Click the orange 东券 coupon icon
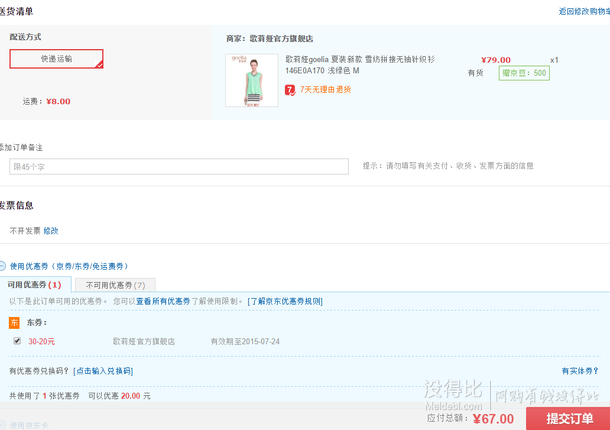The width and height of the screenshot is (610, 430). pos(14,322)
